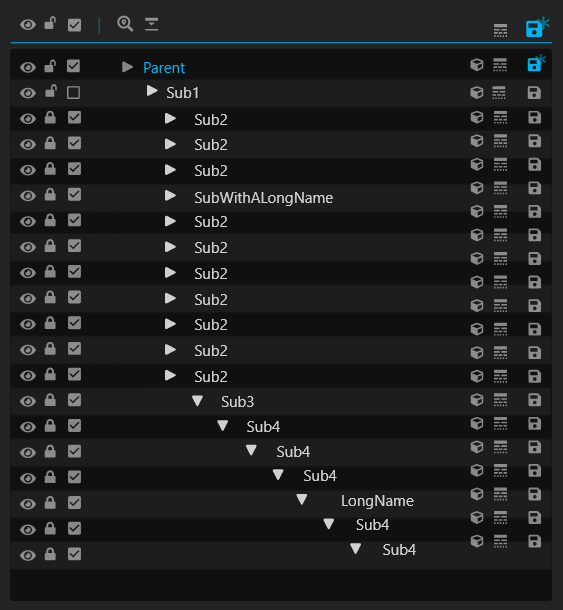Click the table list icon on Sub1 row
563x610 pixels.
click(x=499, y=93)
